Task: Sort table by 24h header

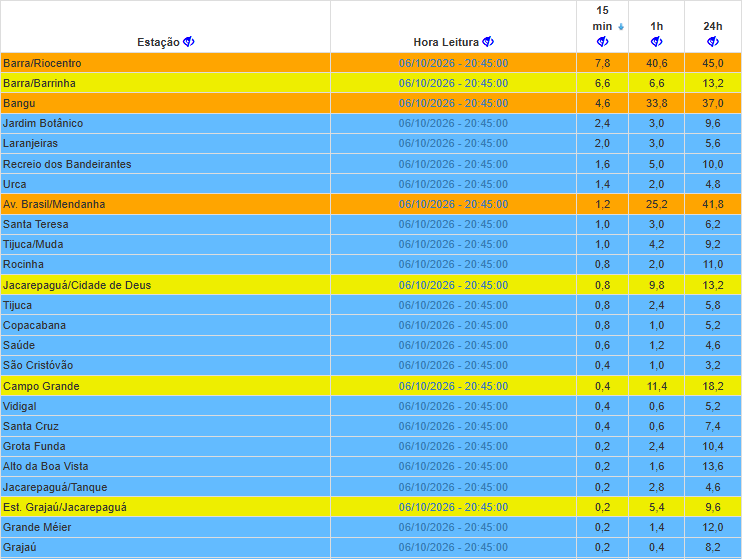Action: [713, 26]
